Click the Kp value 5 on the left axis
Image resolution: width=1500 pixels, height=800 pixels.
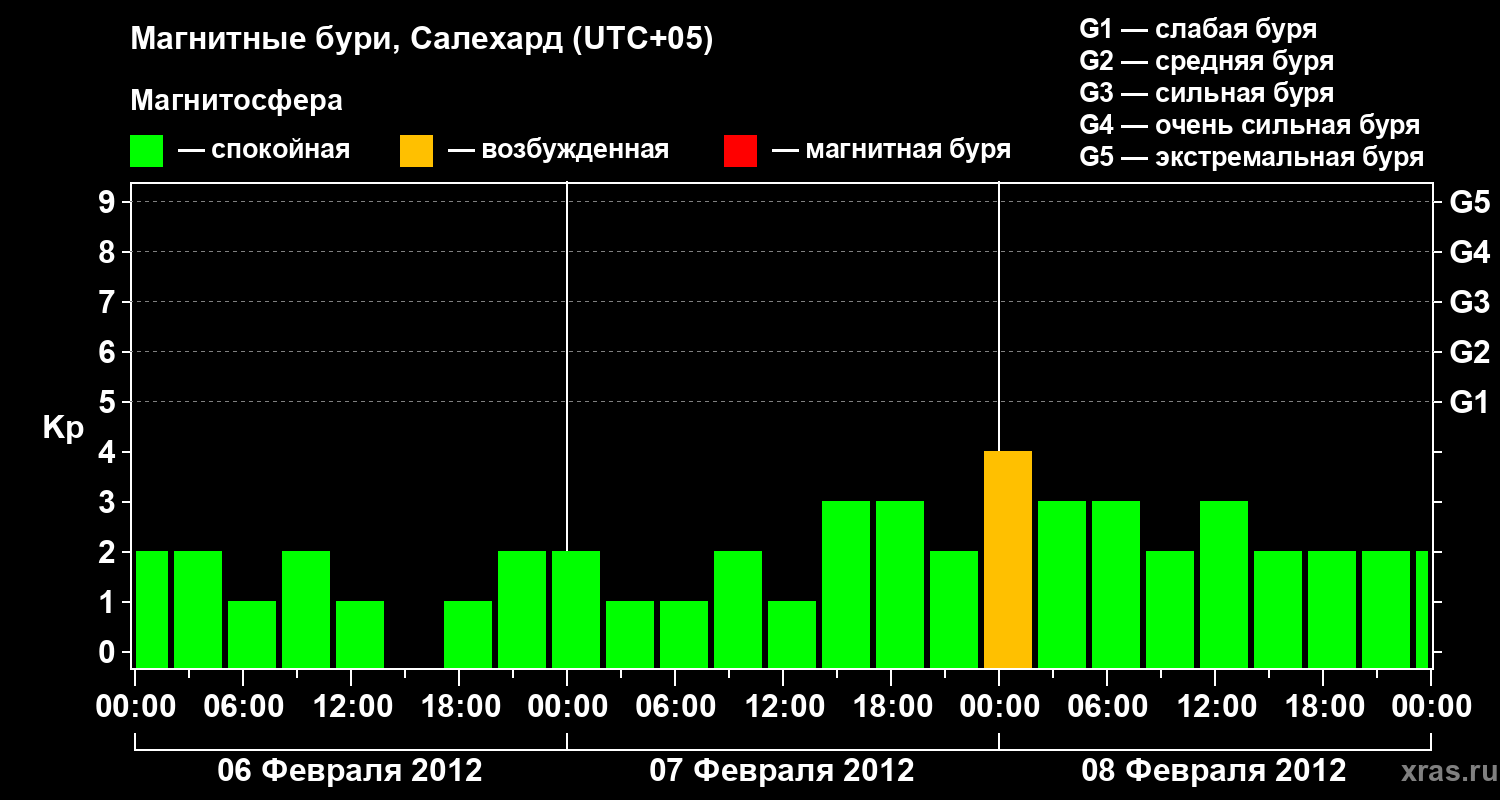109,402
